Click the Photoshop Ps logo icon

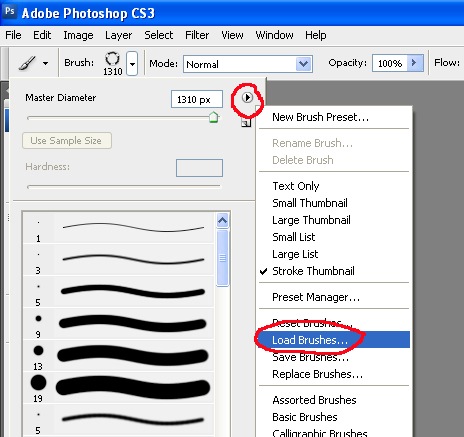(9, 12)
